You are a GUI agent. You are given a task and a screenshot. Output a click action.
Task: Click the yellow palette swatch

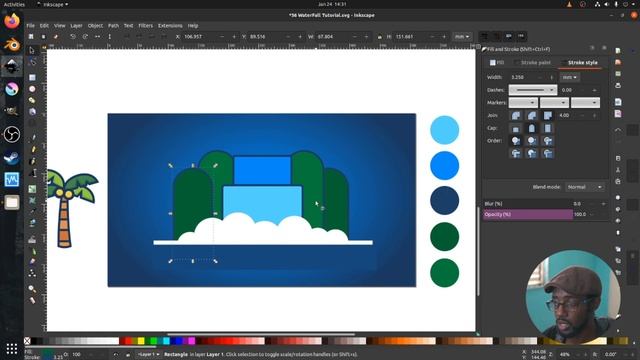(x=141, y=340)
